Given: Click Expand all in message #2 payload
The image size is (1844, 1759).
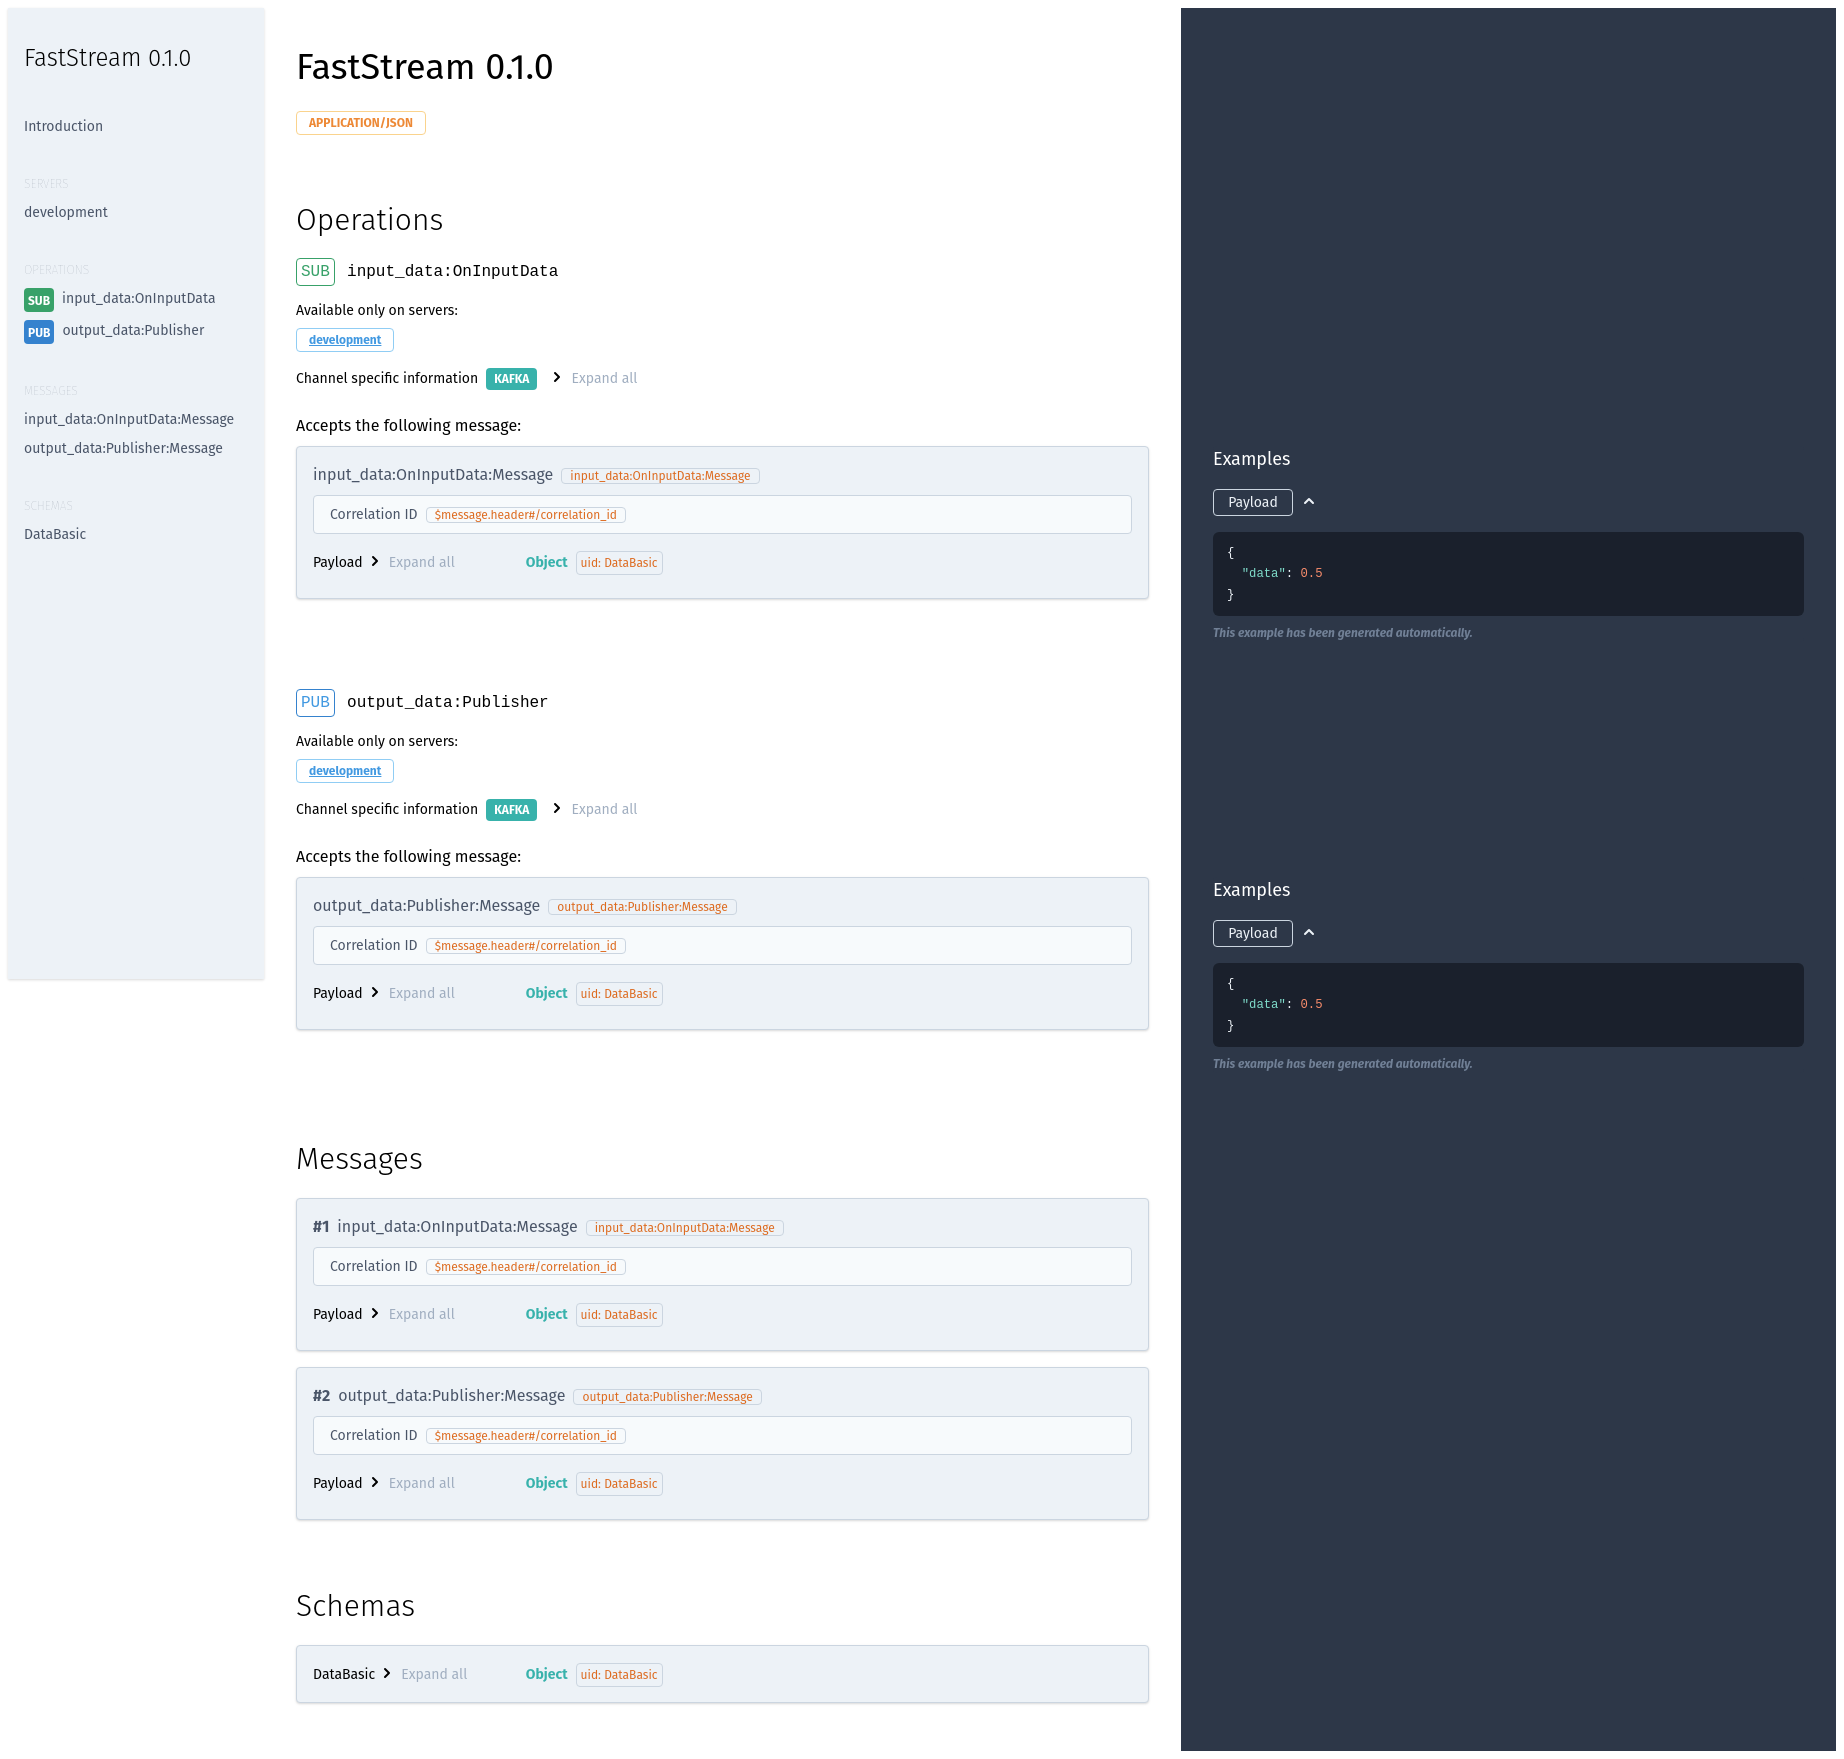Looking at the screenshot, I should click(x=421, y=1483).
